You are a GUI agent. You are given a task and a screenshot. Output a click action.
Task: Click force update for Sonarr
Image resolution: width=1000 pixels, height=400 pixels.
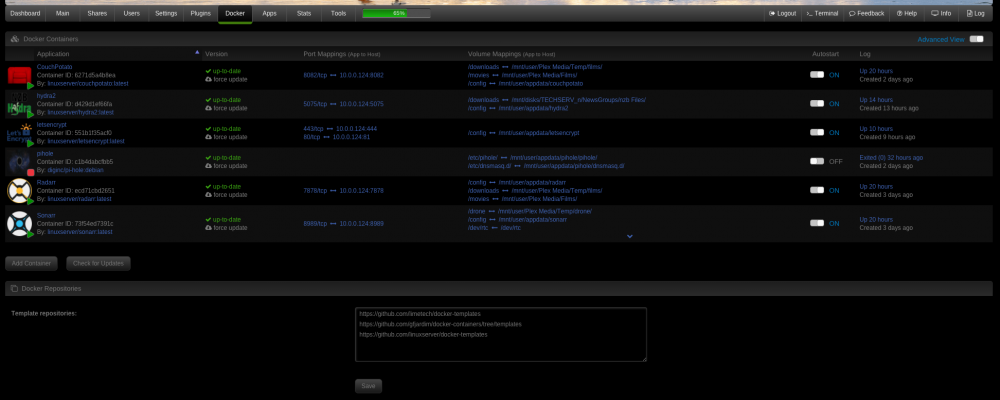coord(226,227)
